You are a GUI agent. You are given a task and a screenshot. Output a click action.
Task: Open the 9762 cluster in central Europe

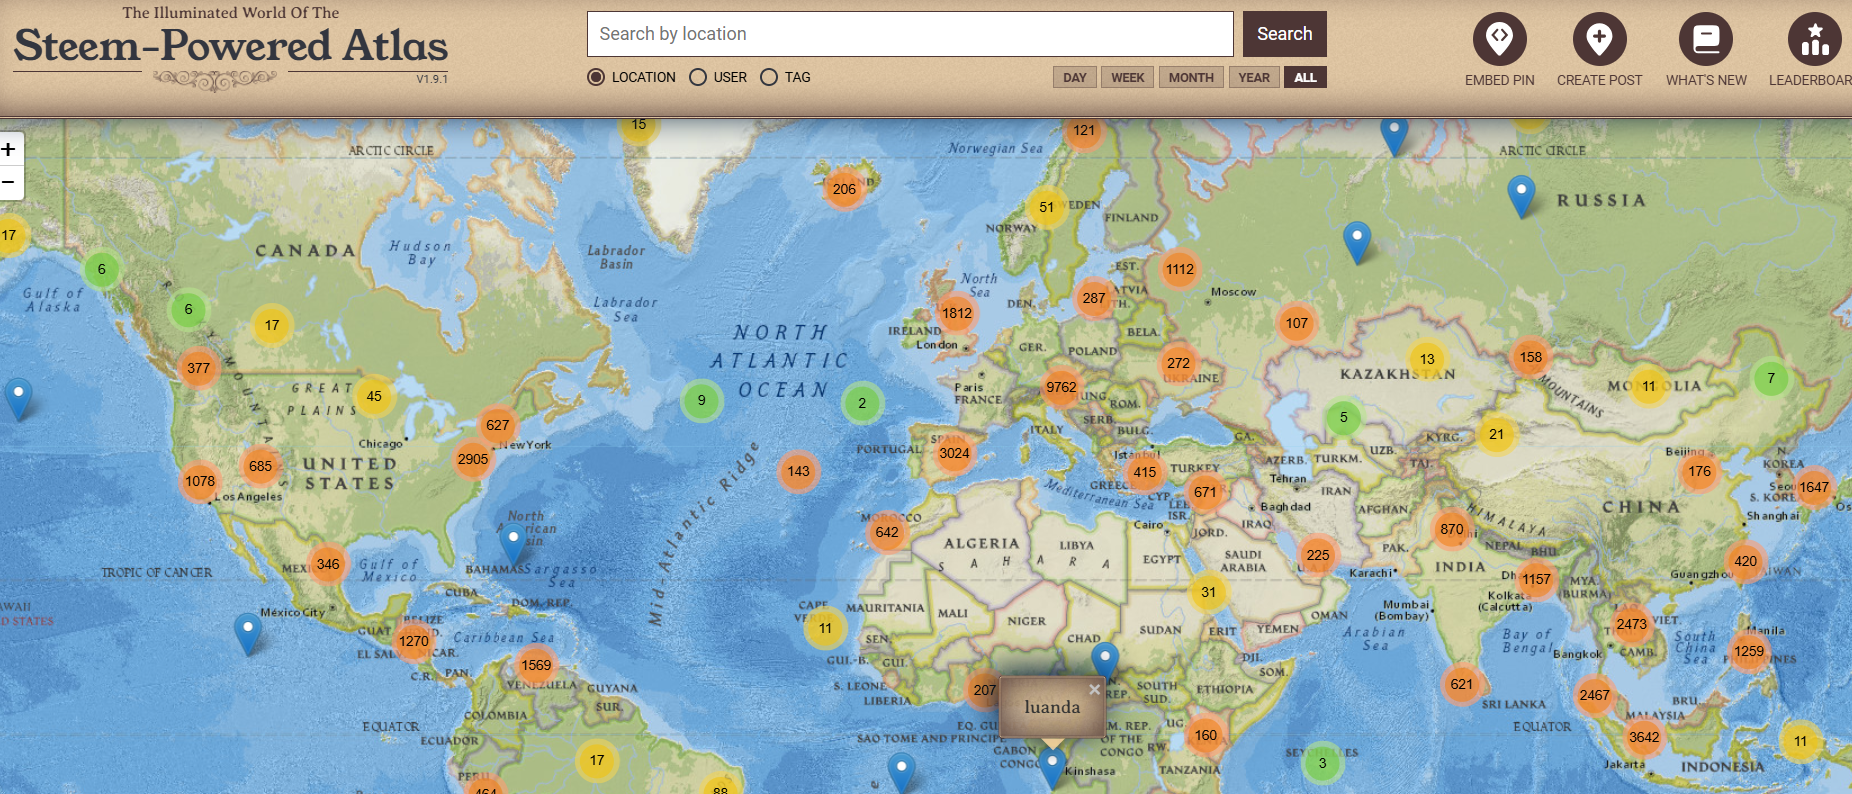click(1061, 387)
